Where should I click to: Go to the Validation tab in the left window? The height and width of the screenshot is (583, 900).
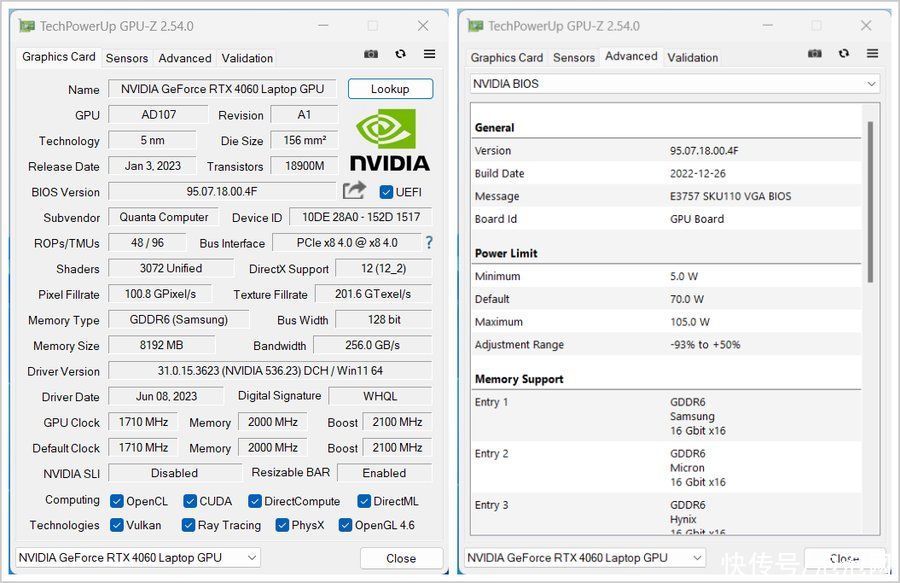pos(247,58)
